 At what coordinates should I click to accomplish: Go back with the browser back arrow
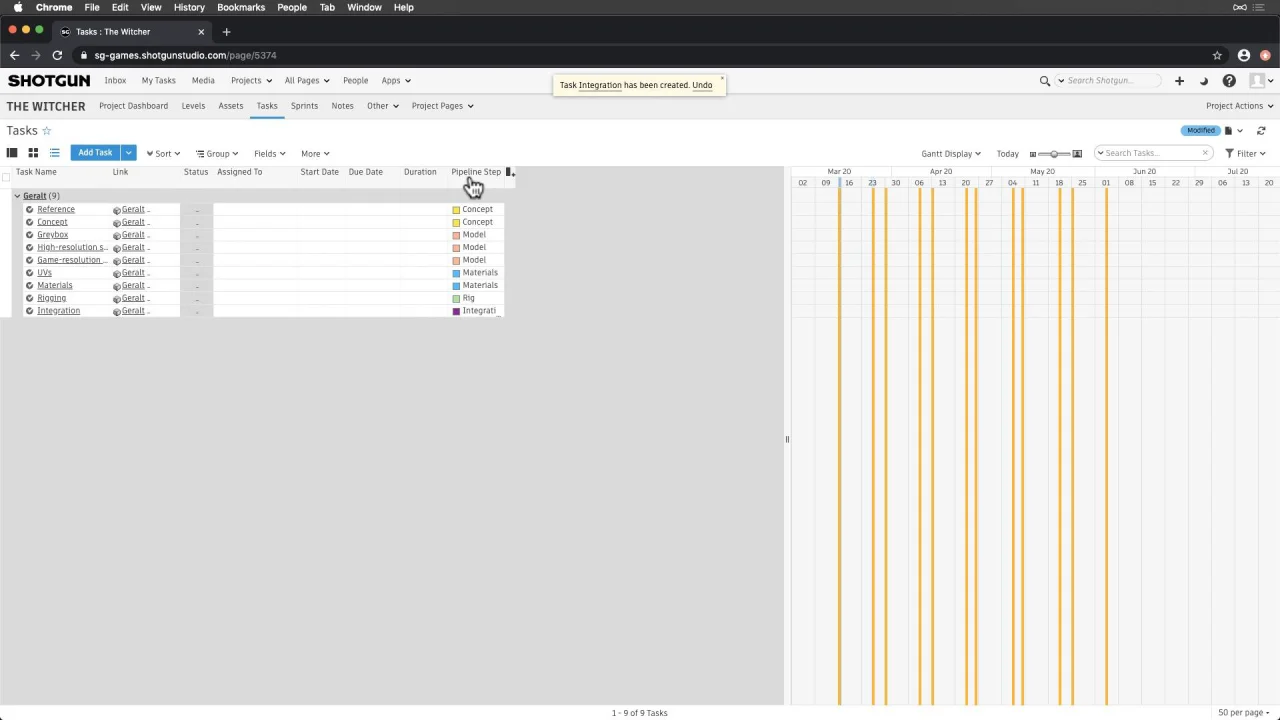(x=14, y=55)
